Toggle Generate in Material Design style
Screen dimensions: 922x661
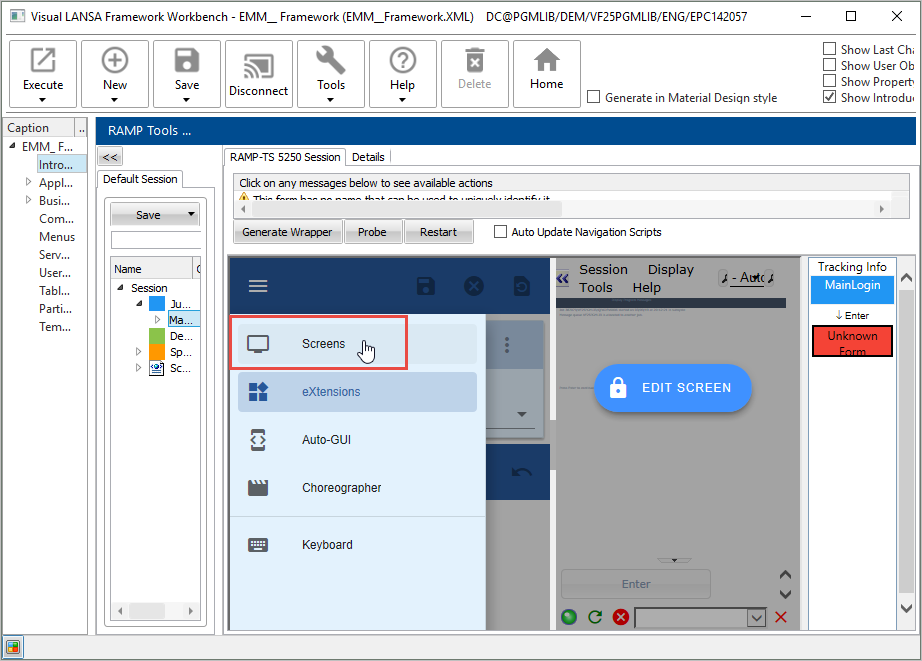point(594,97)
